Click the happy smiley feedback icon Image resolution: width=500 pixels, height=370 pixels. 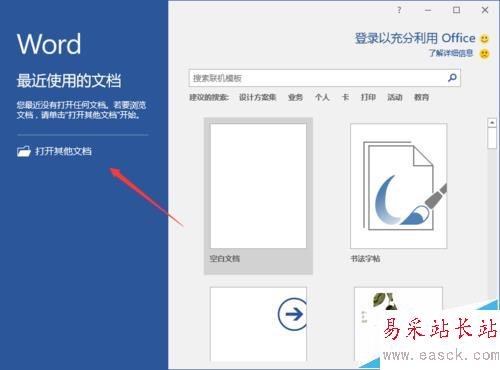coord(484,39)
